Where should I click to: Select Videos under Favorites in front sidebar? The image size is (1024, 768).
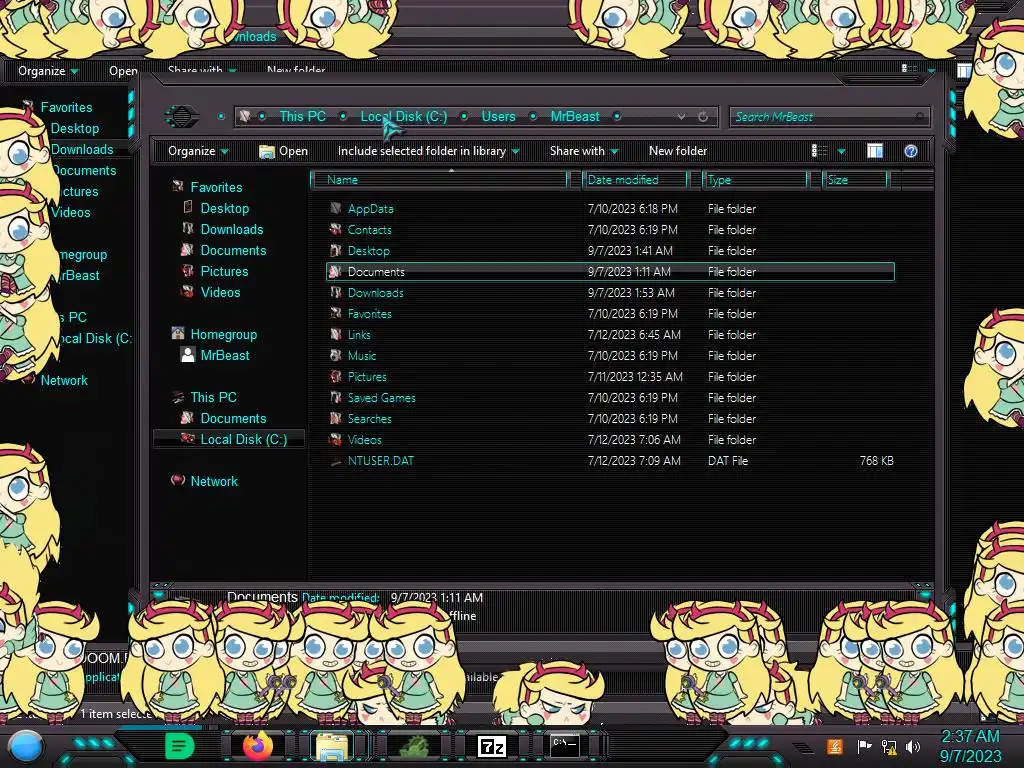(x=221, y=292)
